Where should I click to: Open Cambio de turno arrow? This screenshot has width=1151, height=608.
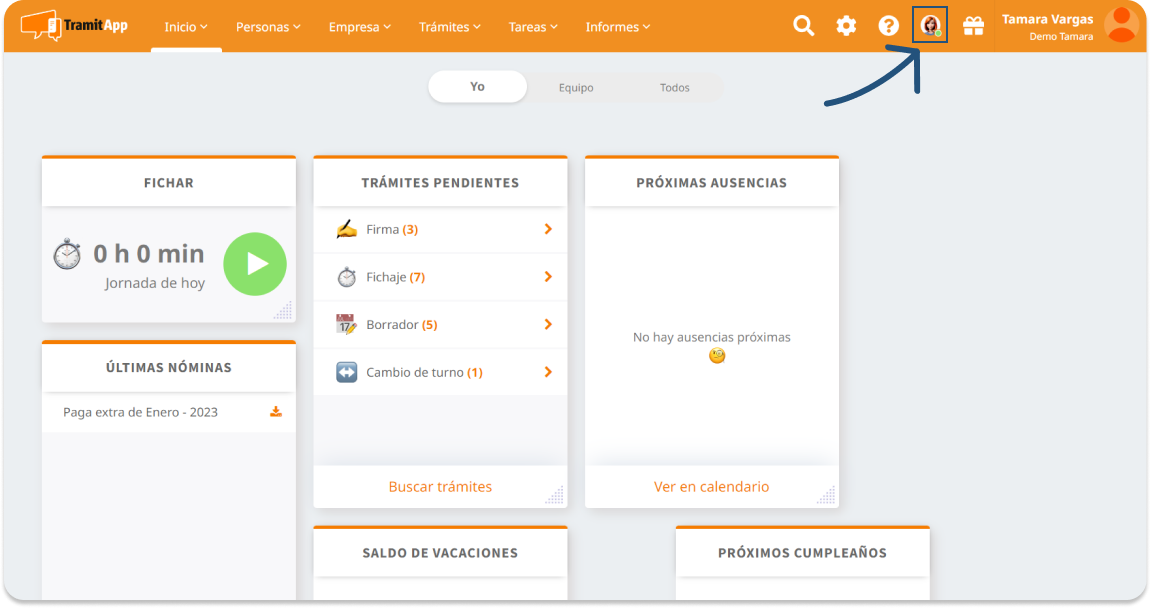(x=548, y=372)
